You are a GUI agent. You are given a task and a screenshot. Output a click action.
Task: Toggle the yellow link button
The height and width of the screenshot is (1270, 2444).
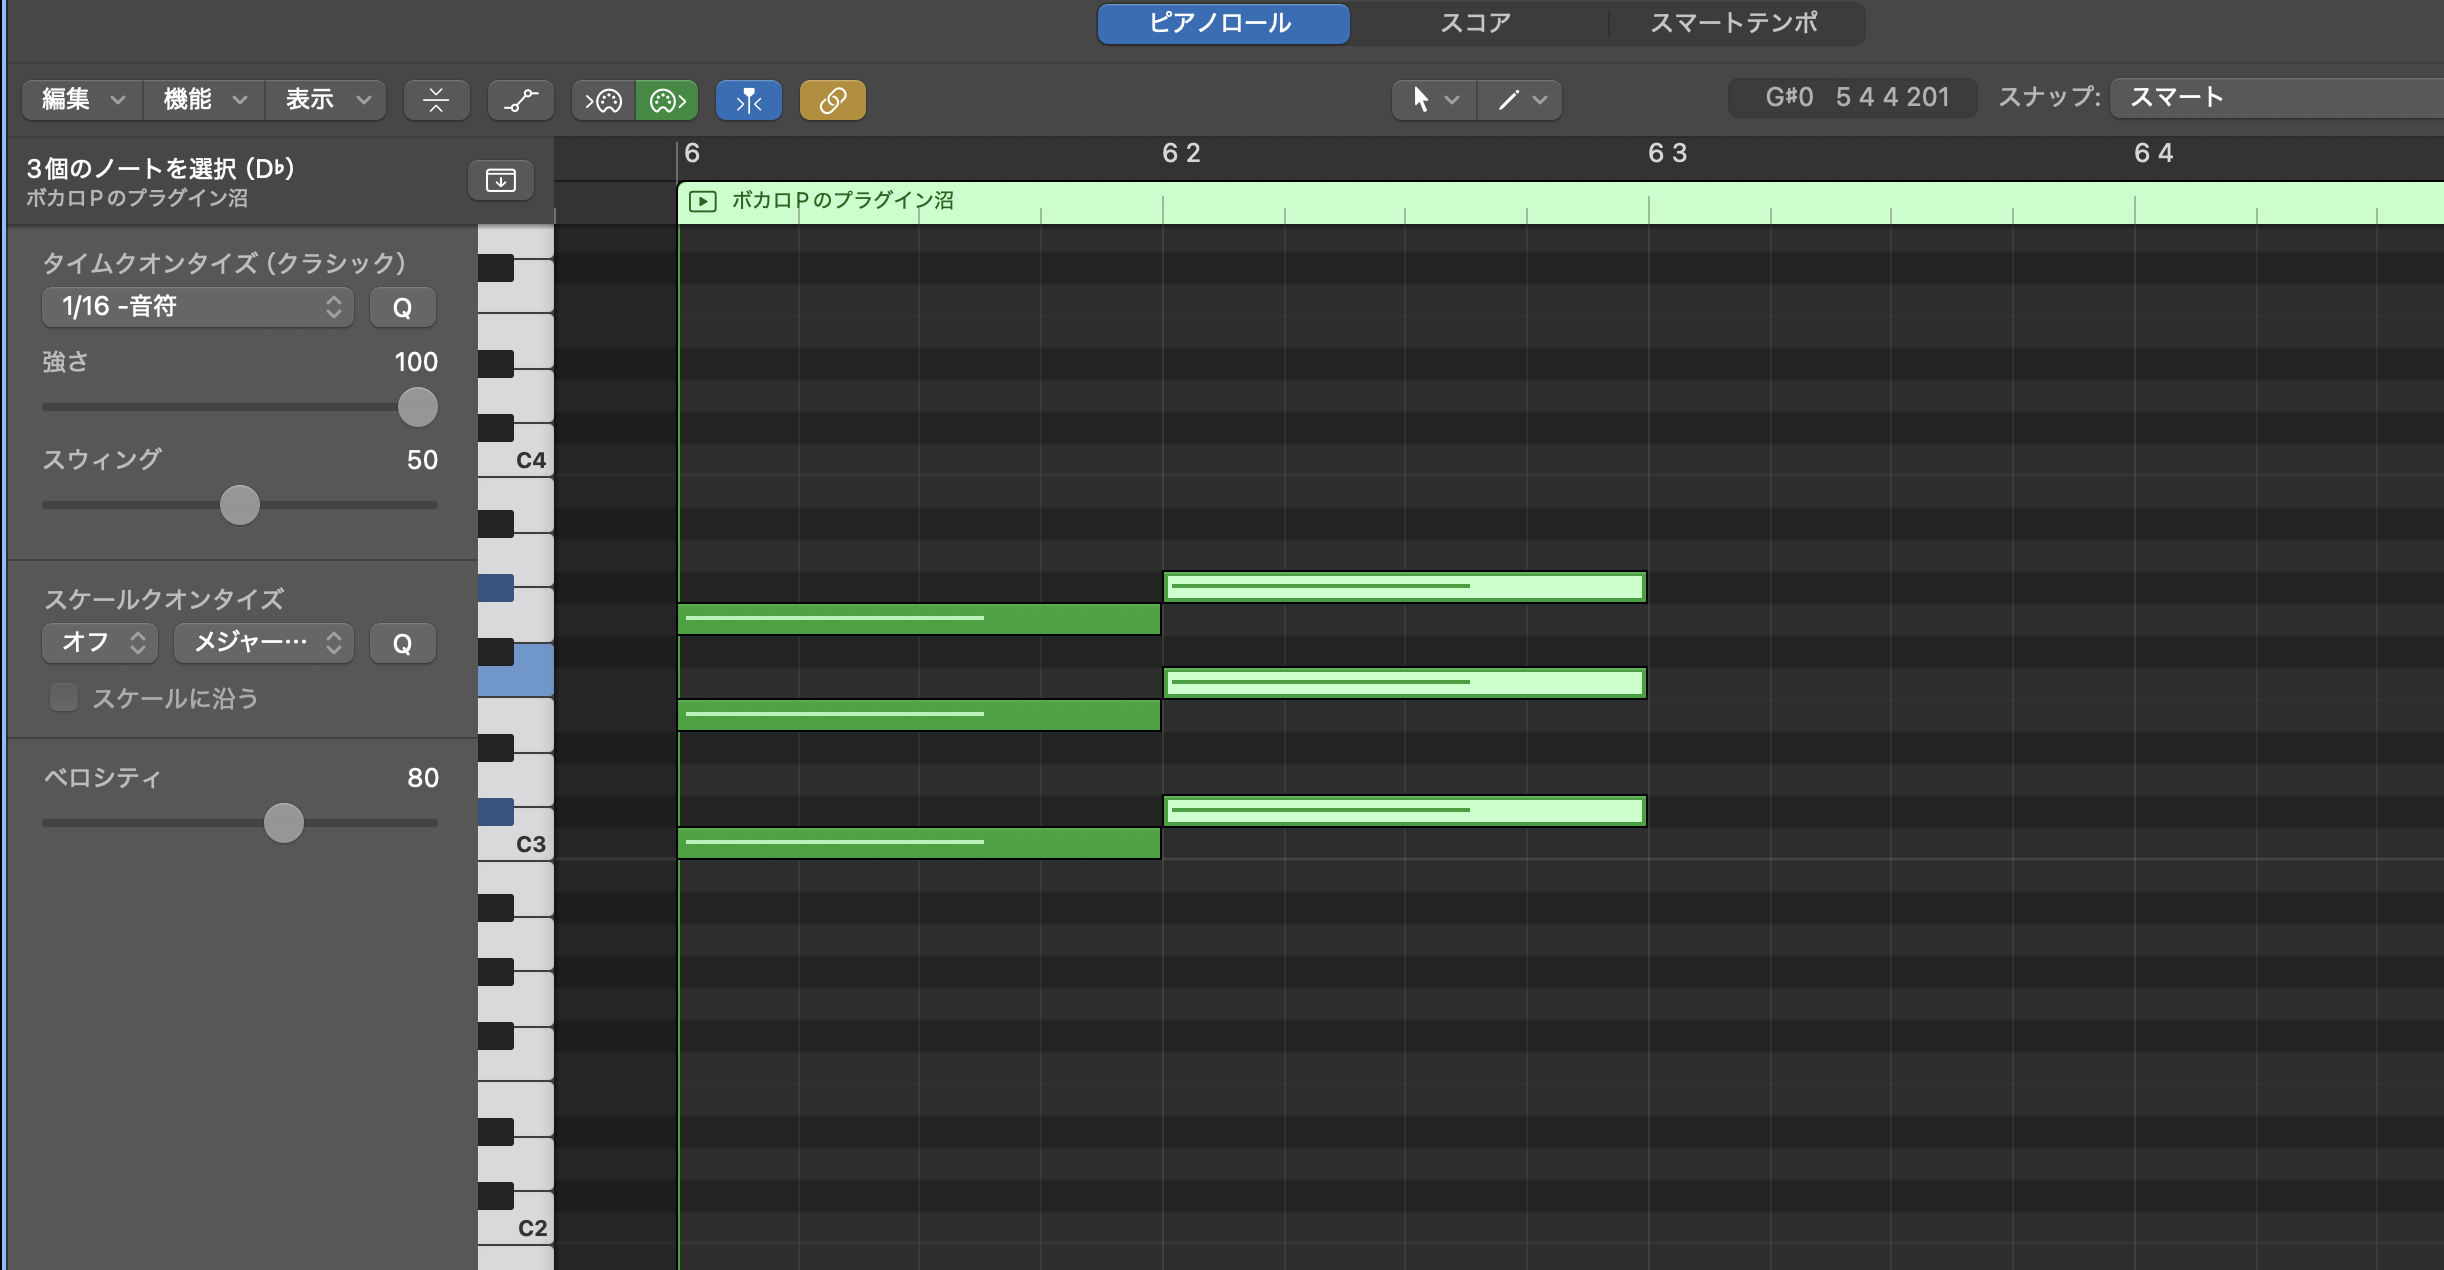coord(833,100)
